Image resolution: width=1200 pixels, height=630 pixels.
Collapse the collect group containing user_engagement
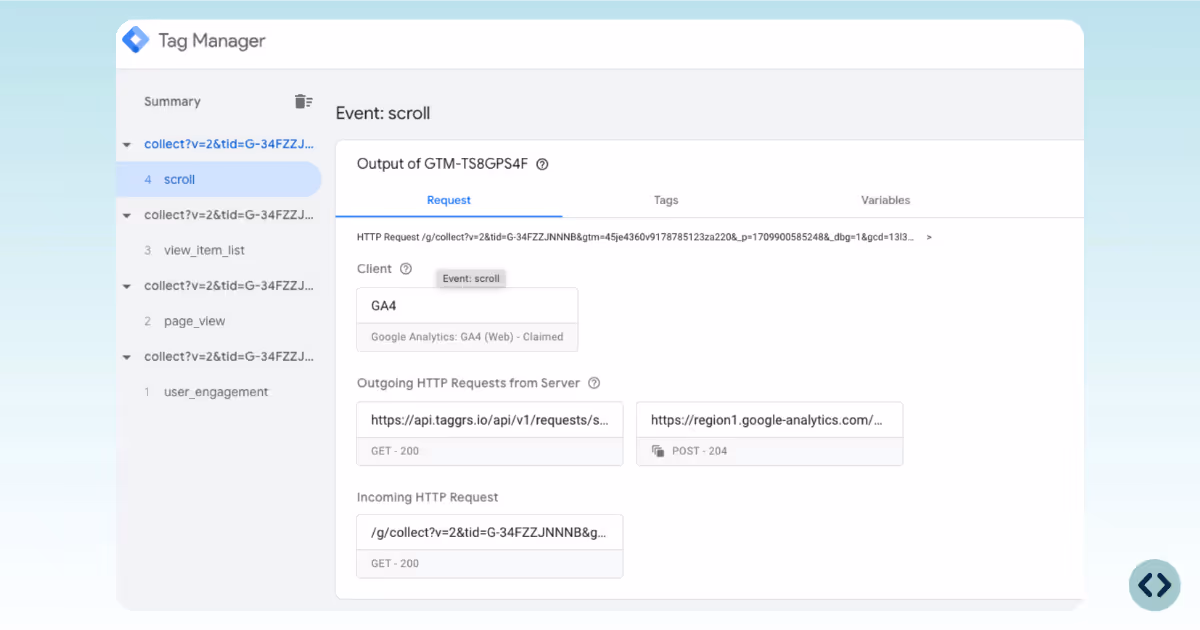(x=126, y=357)
